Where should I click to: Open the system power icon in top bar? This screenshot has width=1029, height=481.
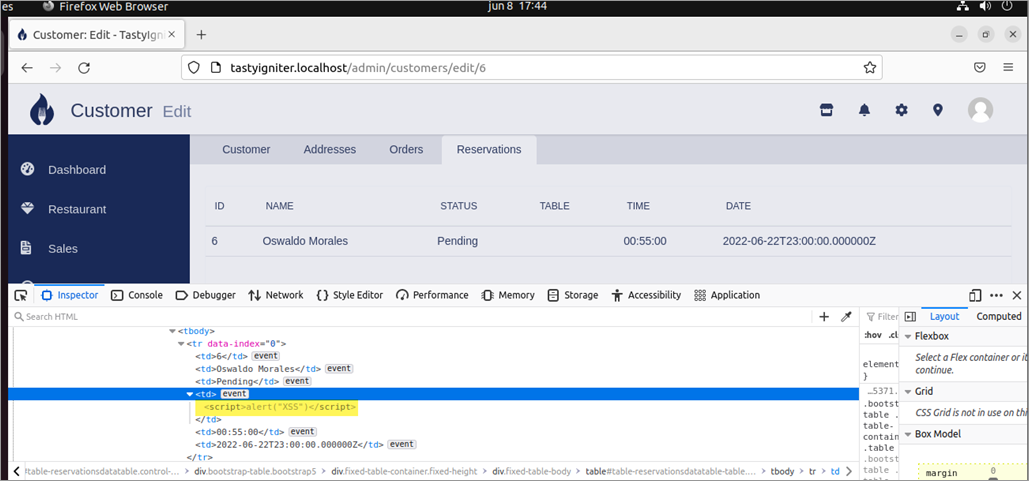(1007, 7)
